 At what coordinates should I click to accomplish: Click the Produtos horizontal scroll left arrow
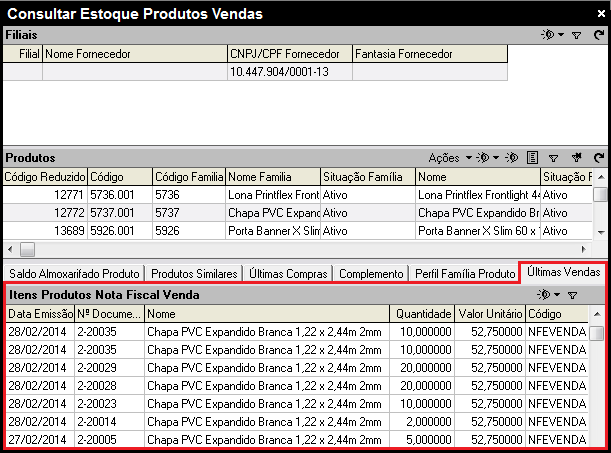(10, 249)
